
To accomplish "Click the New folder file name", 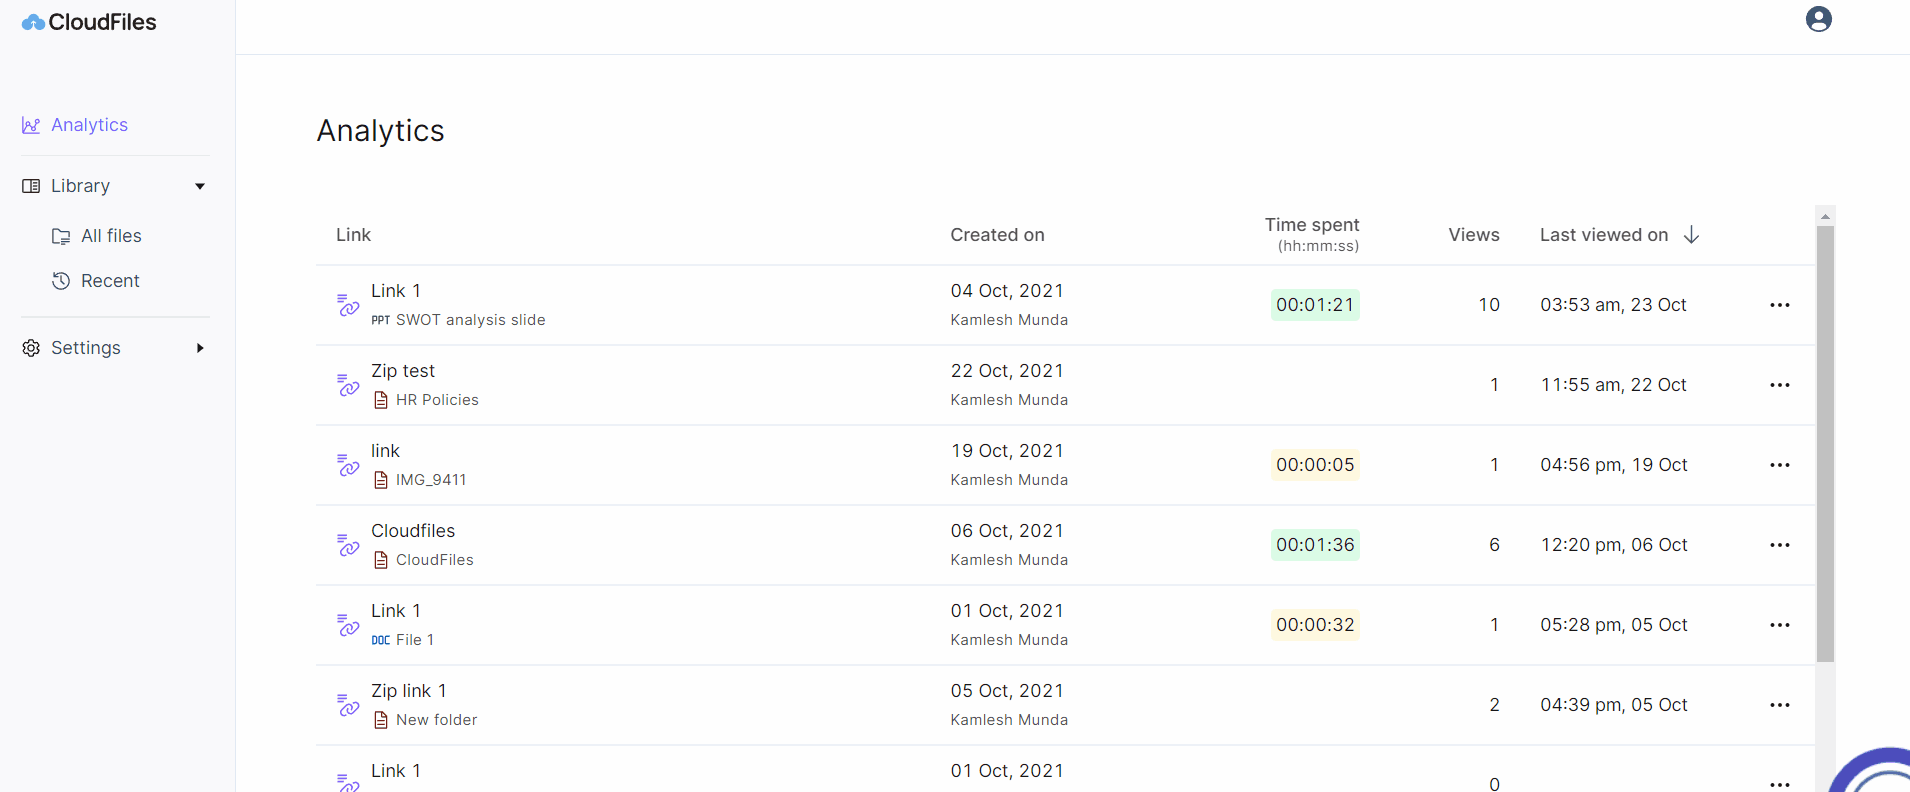I will click(x=437, y=720).
